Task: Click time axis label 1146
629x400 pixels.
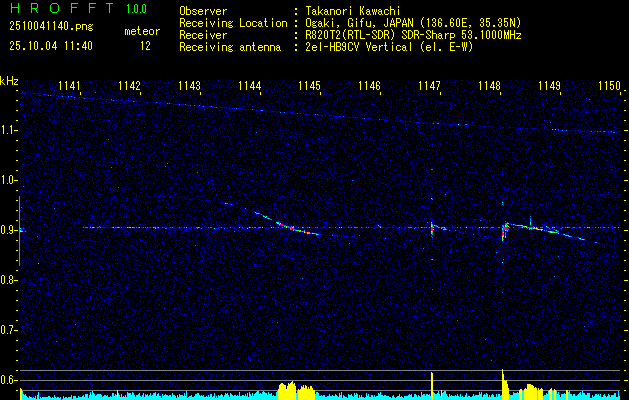Action: coord(369,85)
